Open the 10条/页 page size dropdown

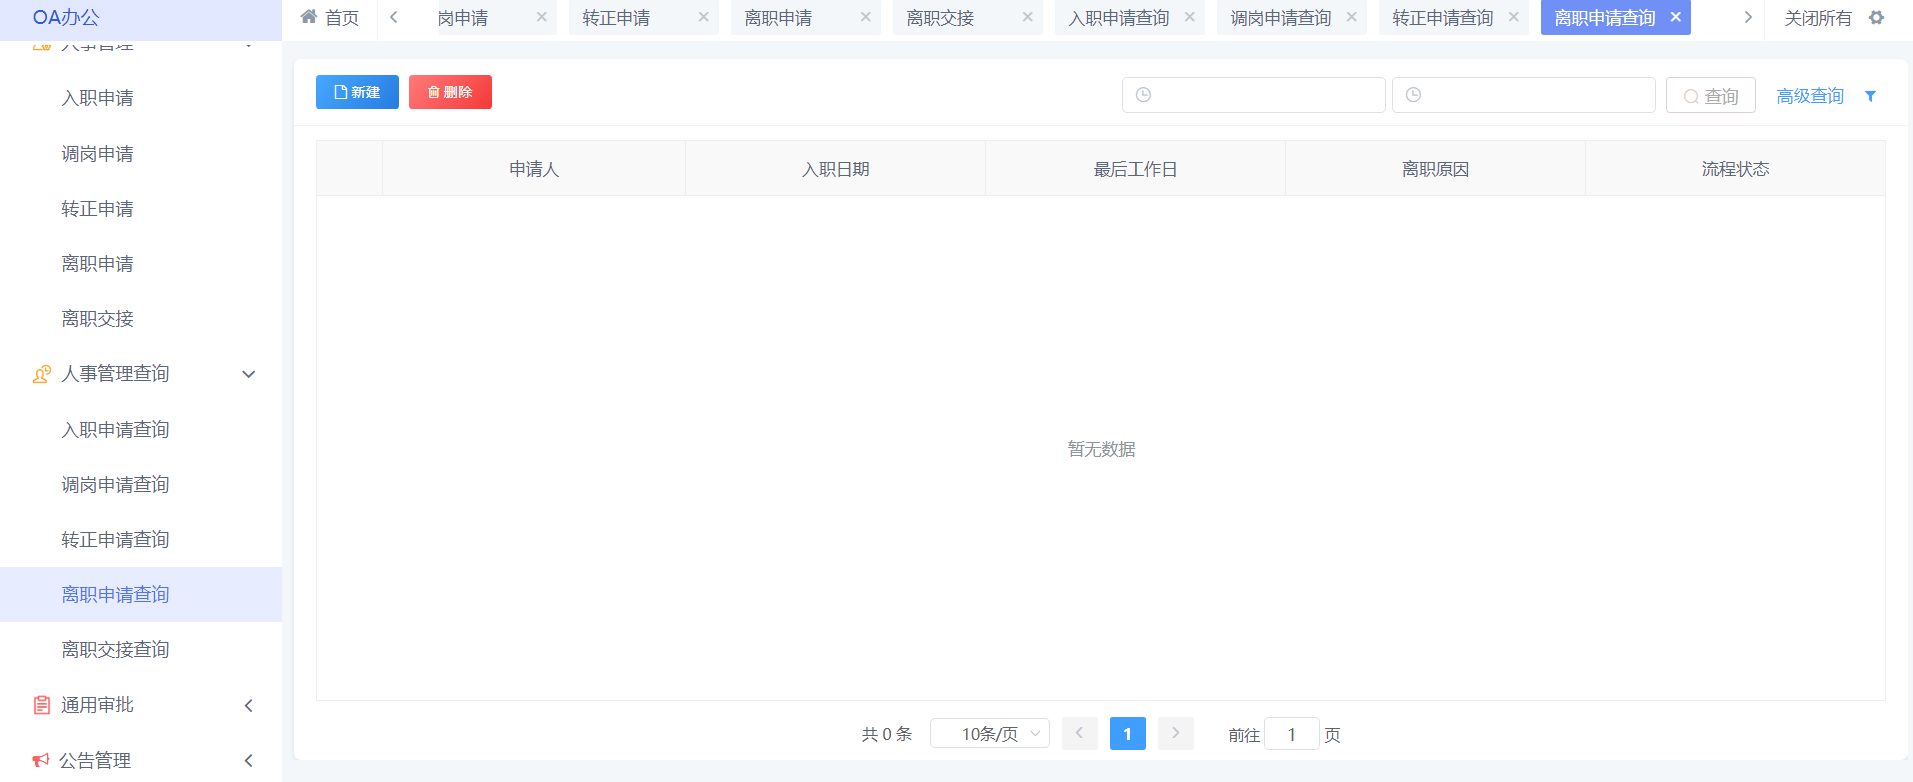coord(989,734)
